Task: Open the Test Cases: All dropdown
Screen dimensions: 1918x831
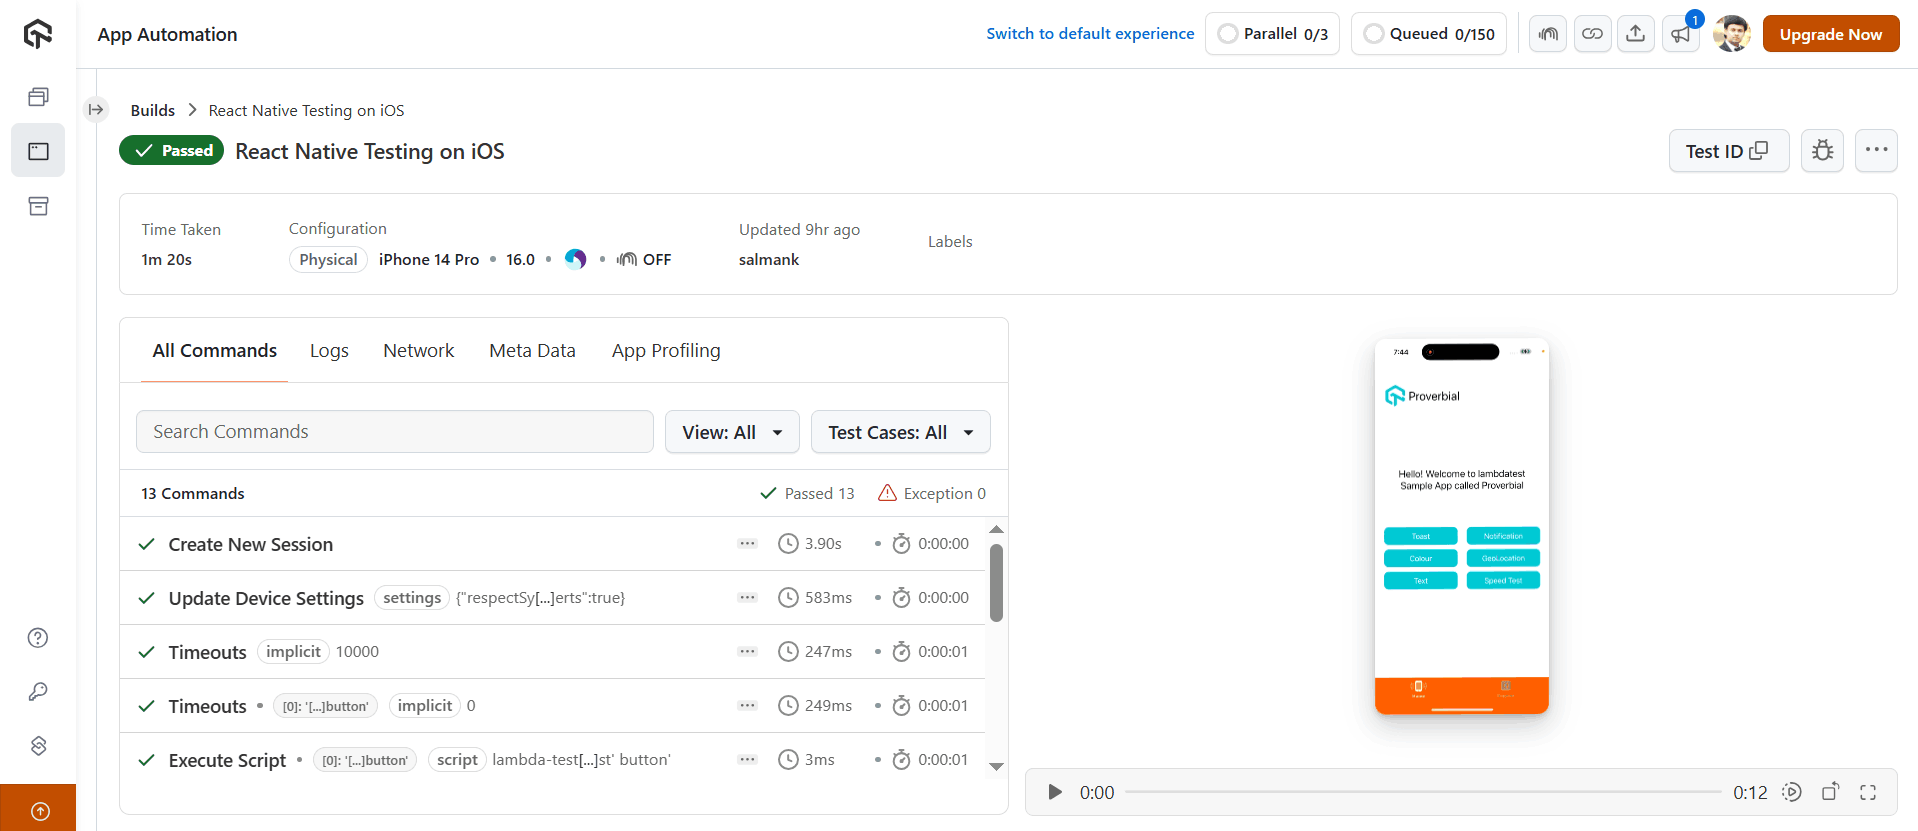Action: pyautogui.click(x=900, y=432)
